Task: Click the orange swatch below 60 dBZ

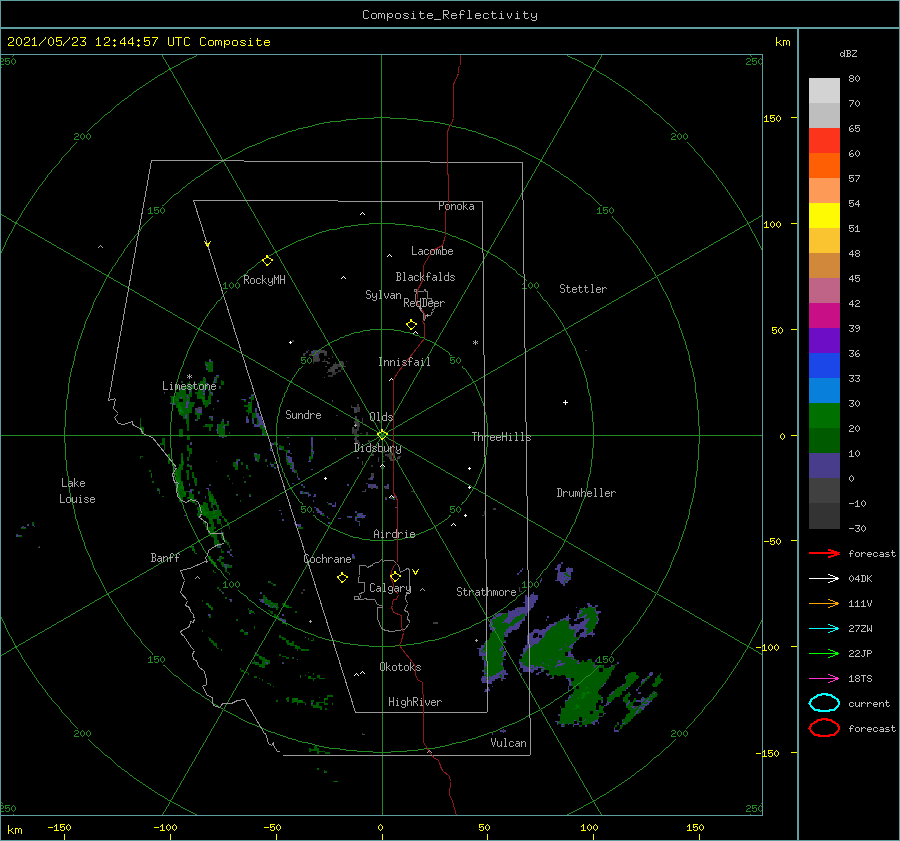Action: coord(824,166)
